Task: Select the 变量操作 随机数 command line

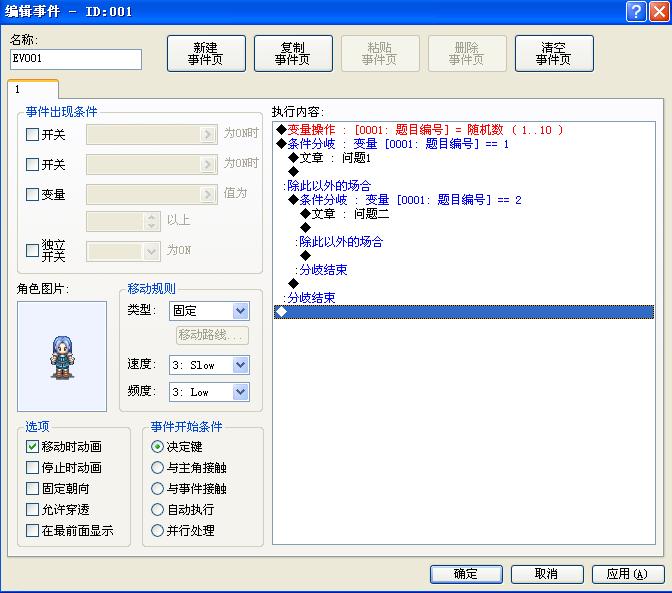Action: 420,130
